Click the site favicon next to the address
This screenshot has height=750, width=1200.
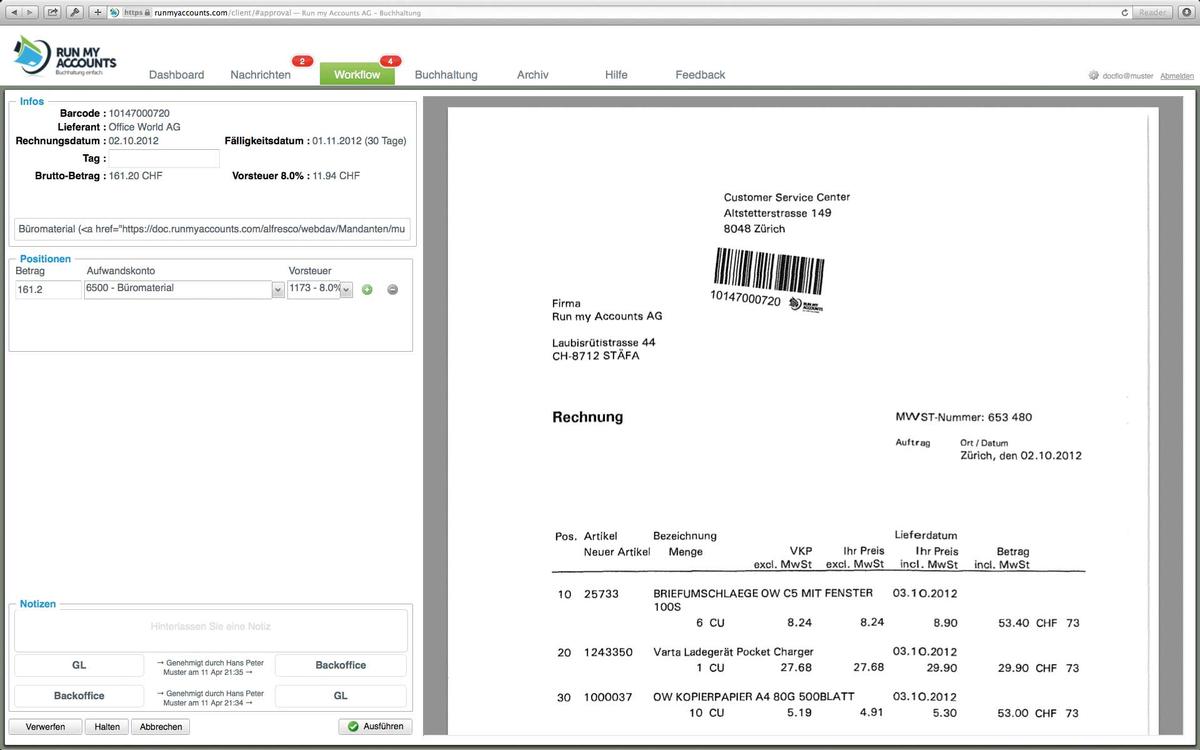point(115,12)
